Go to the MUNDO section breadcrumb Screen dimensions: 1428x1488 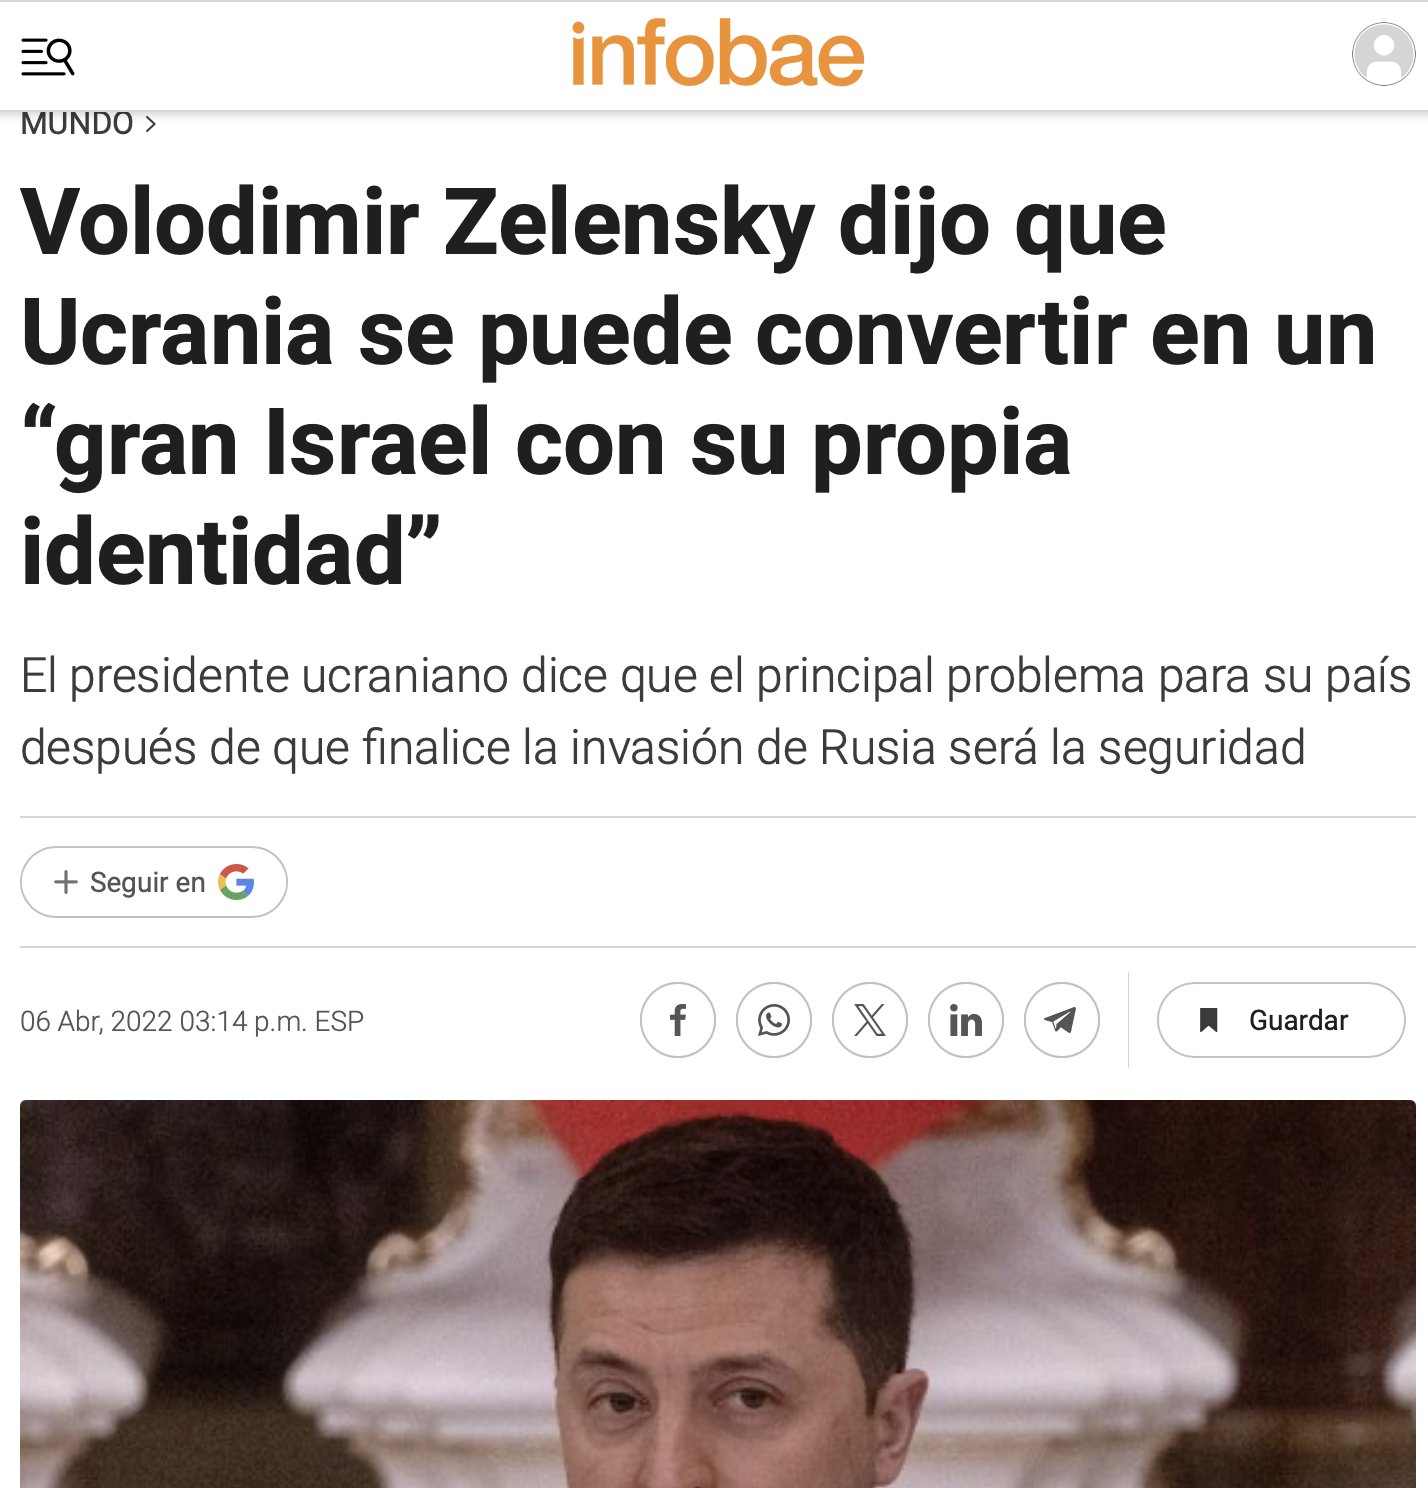pyautogui.click(x=77, y=124)
